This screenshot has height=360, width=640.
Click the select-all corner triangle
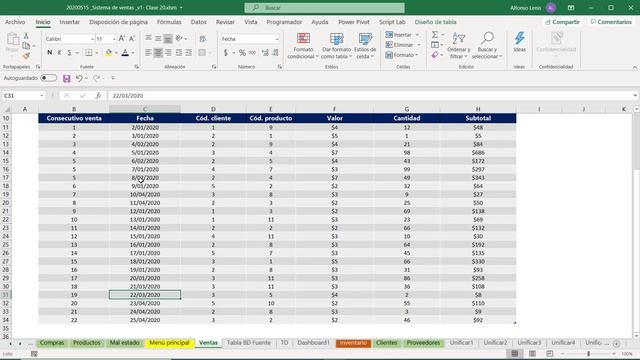coord(7,109)
